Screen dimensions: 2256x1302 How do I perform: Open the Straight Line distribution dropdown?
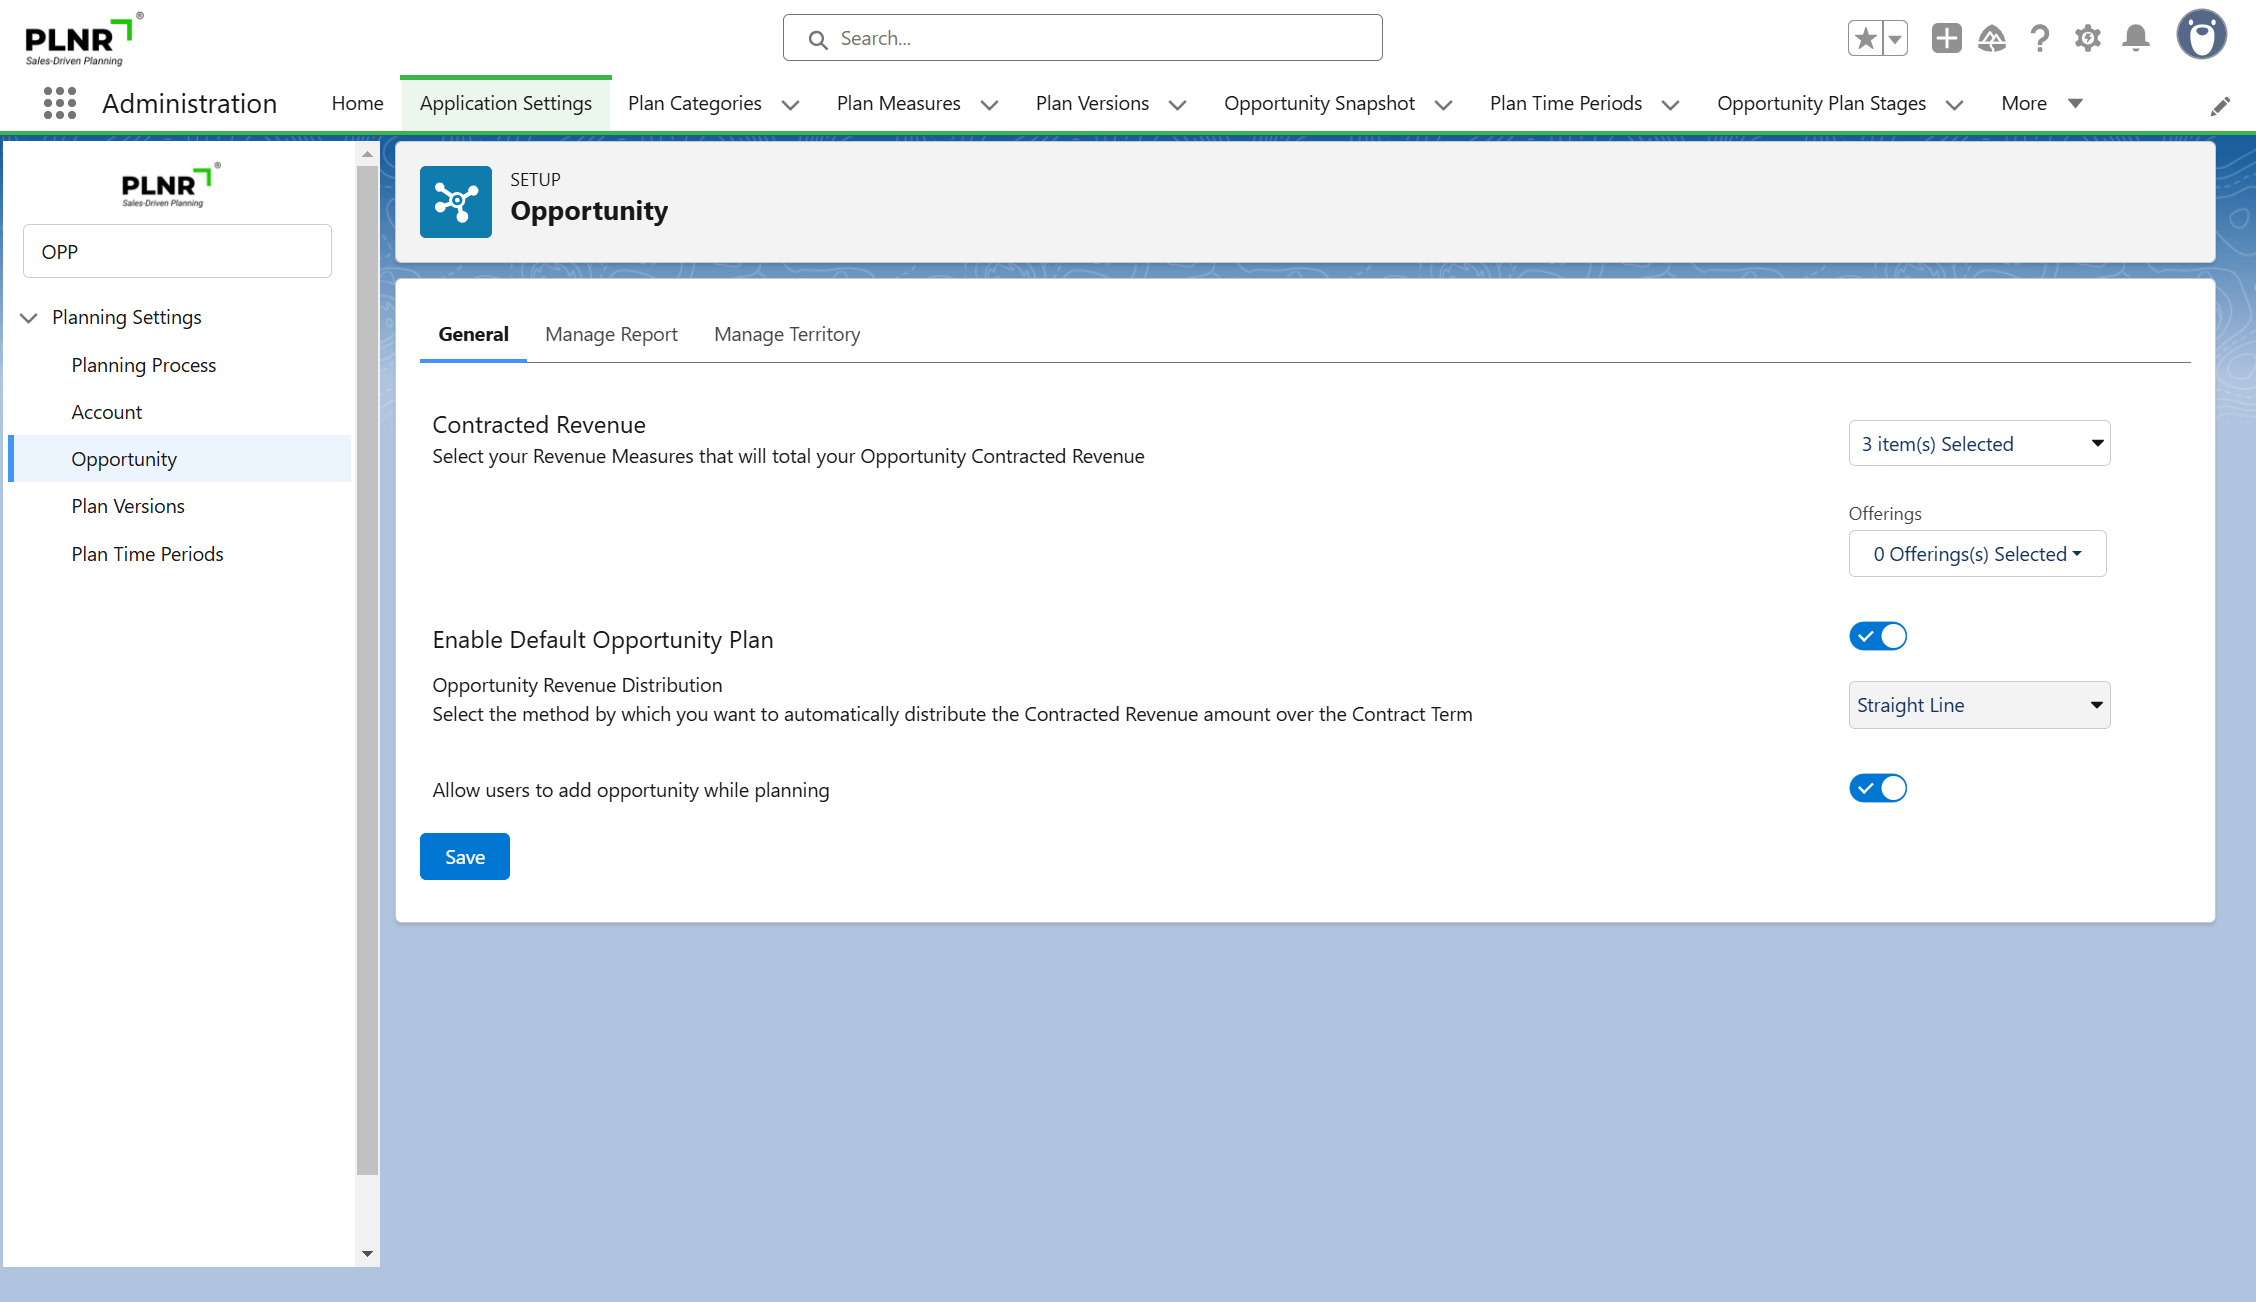[x=1979, y=705]
